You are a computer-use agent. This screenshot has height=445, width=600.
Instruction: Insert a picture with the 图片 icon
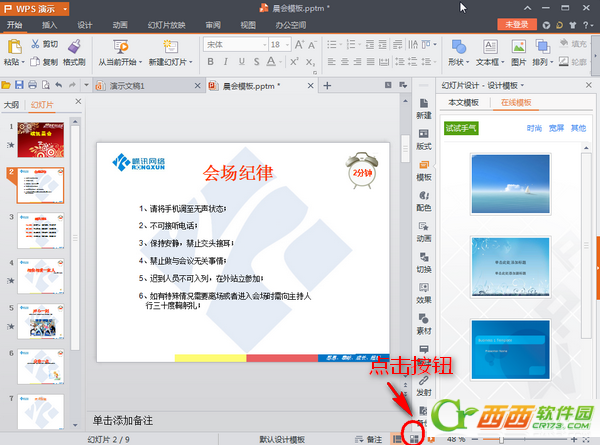coord(519,47)
